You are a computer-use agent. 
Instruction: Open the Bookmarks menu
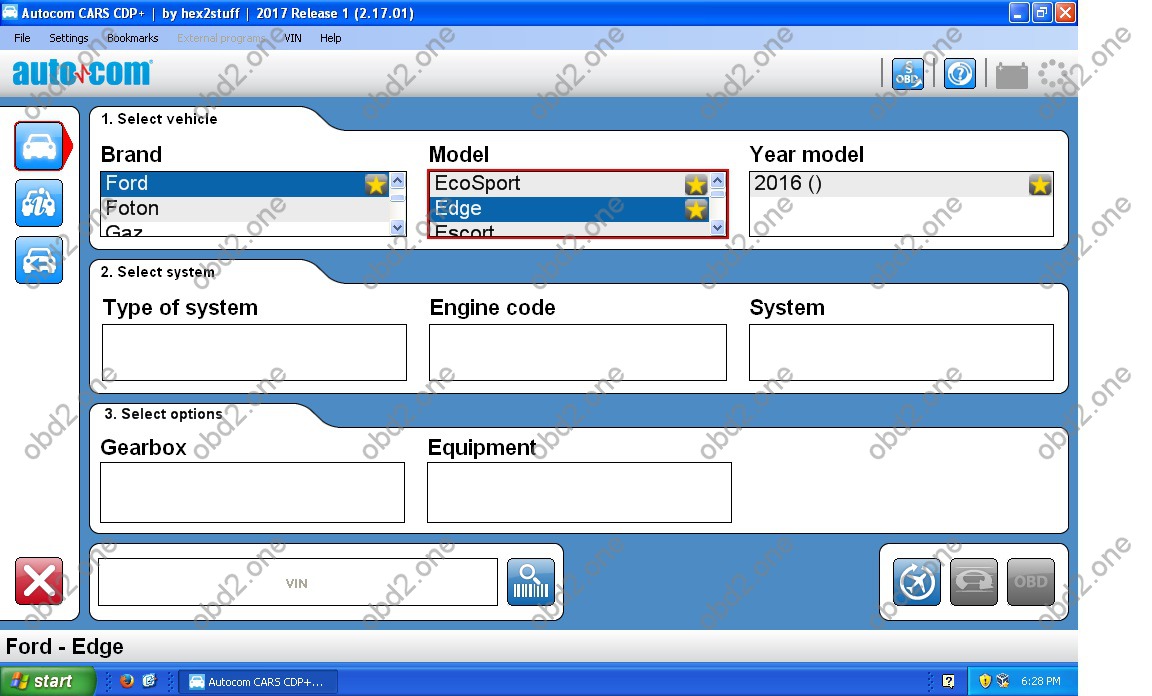pos(132,38)
